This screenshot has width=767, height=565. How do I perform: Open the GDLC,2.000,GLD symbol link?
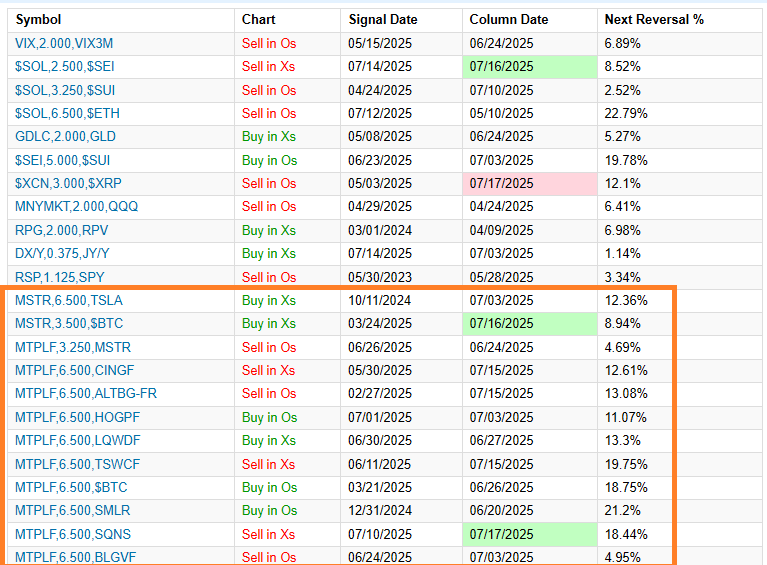pos(66,136)
